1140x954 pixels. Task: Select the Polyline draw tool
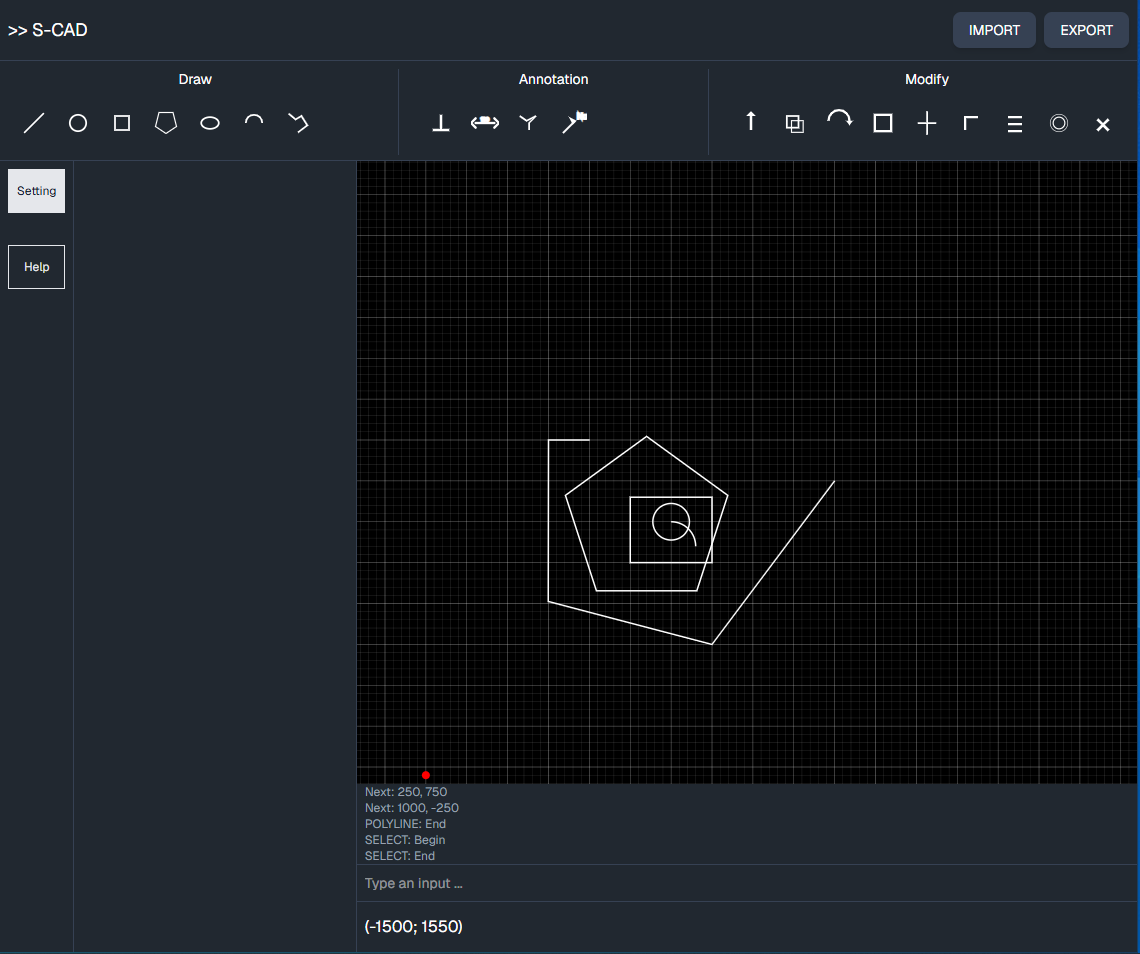click(x=298, y=123)
